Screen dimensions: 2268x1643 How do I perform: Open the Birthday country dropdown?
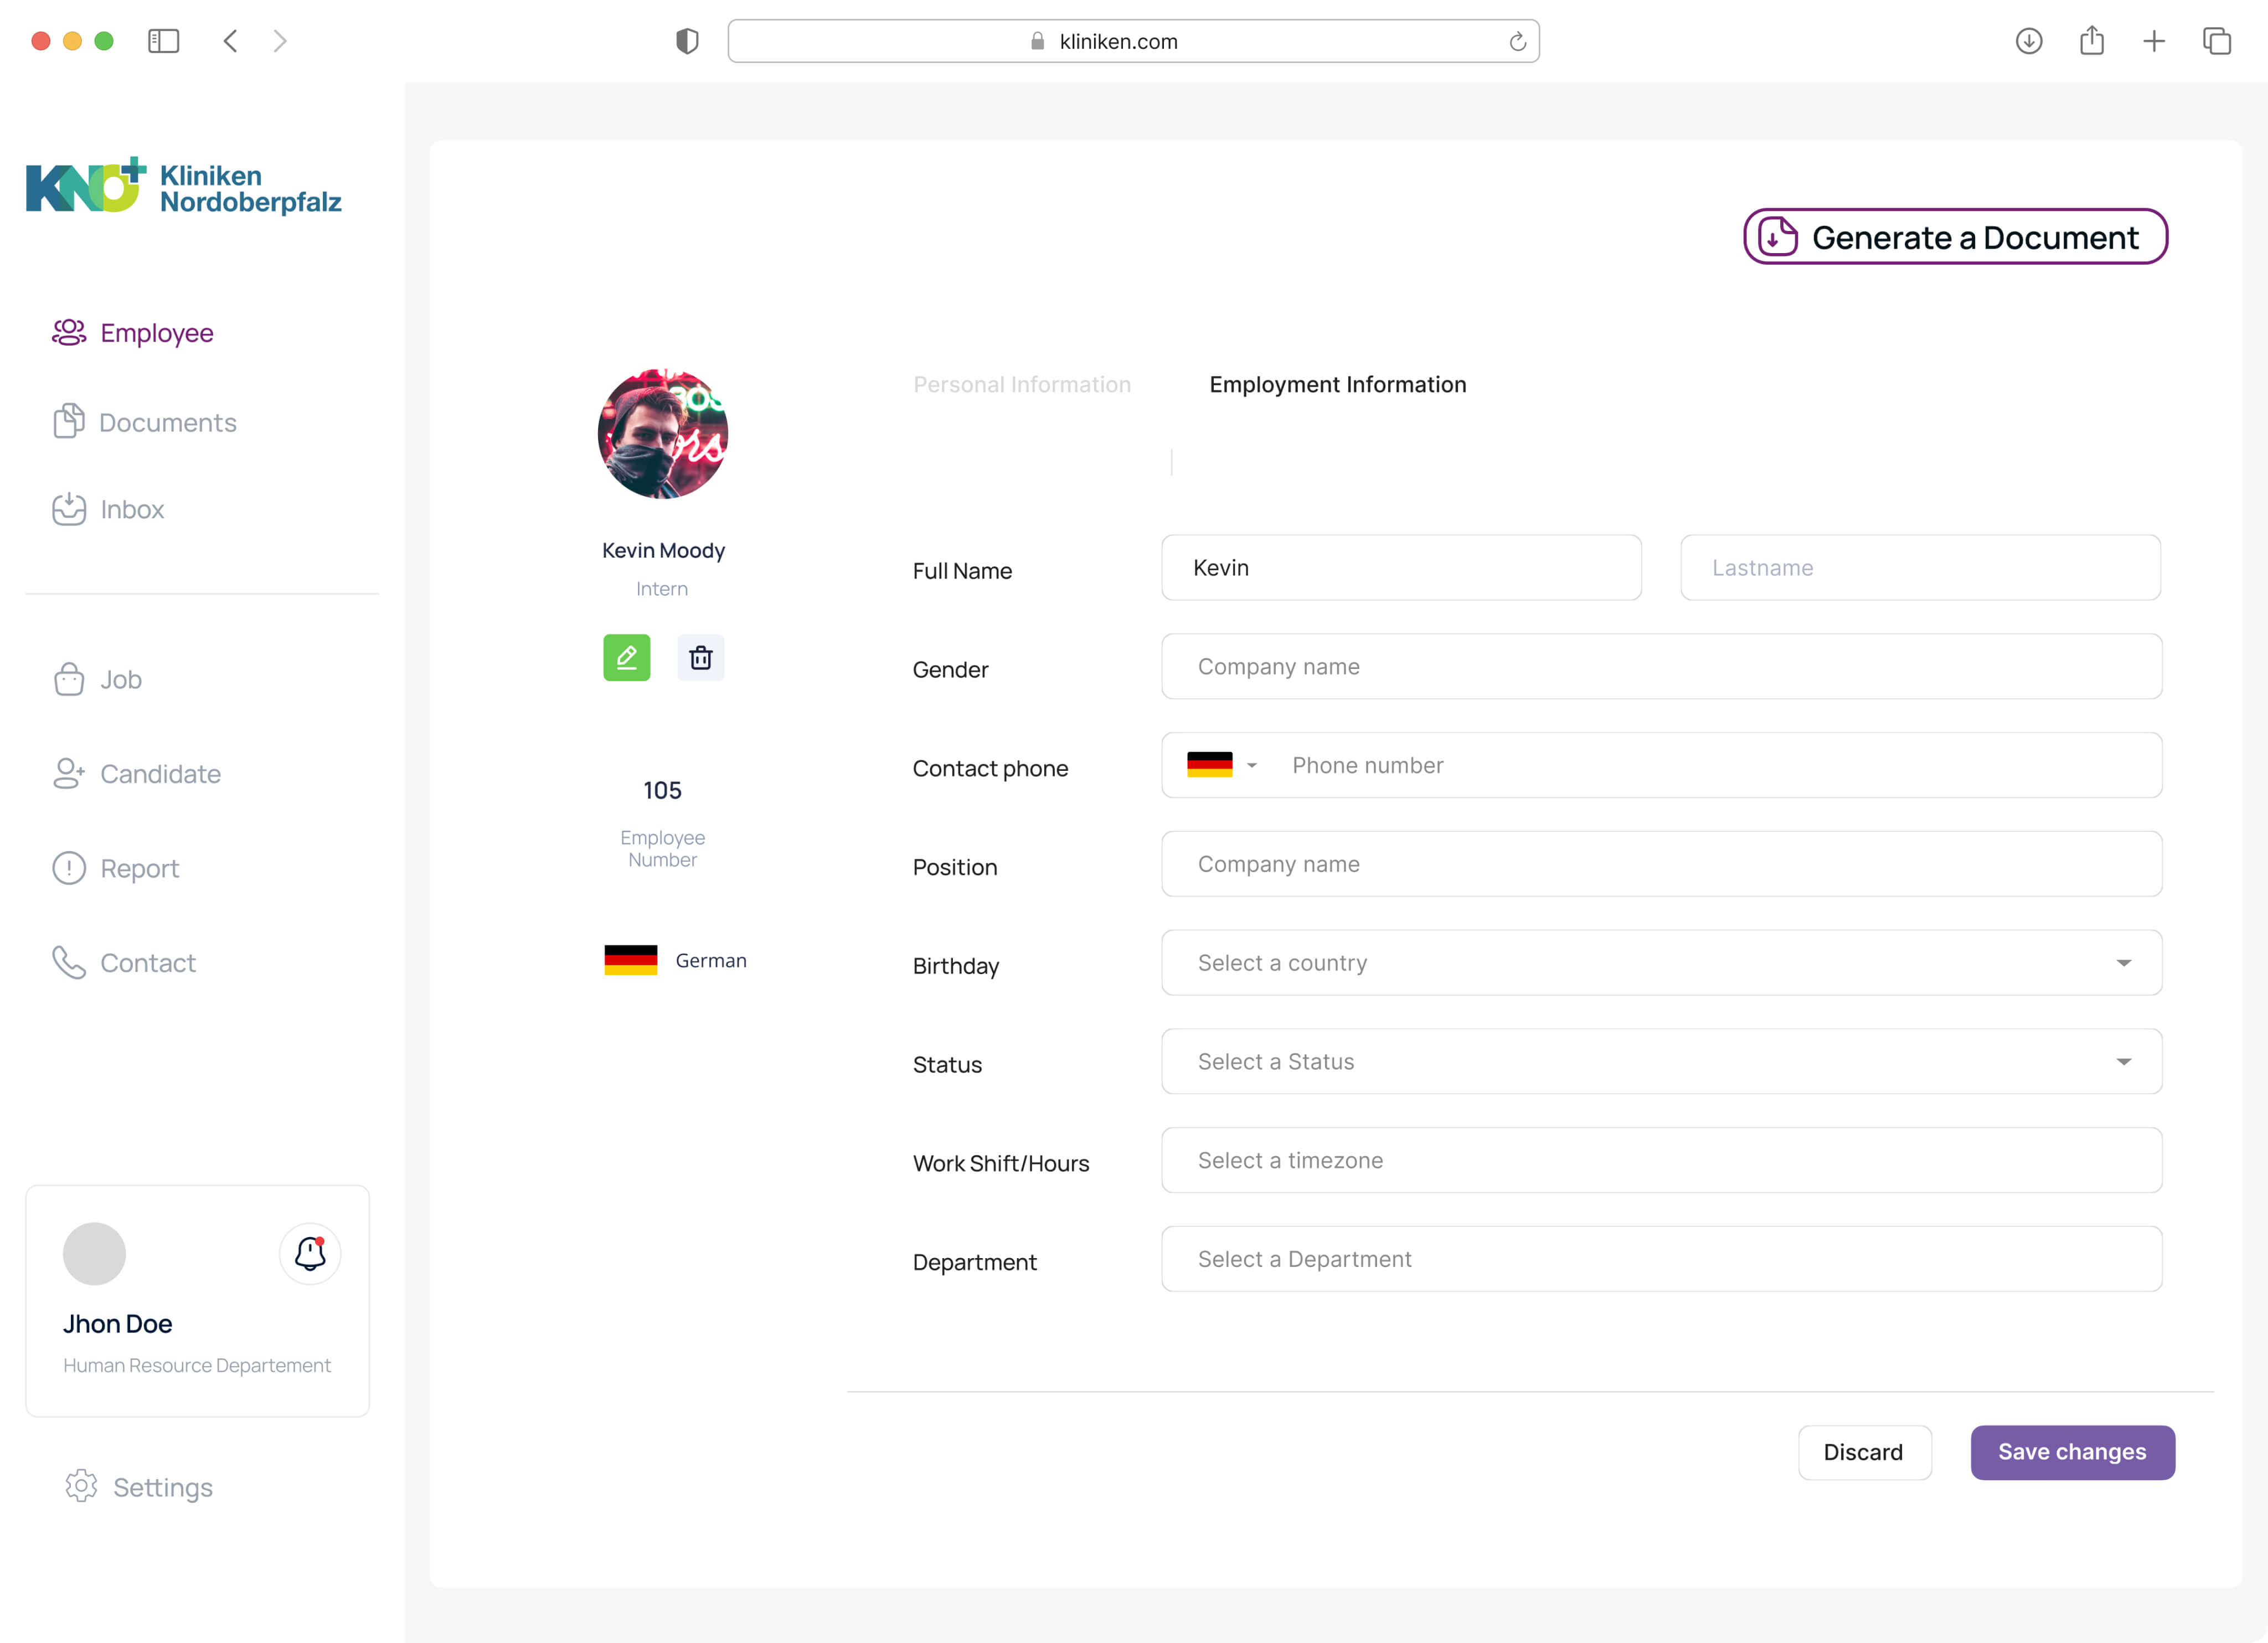[1661, 962]
